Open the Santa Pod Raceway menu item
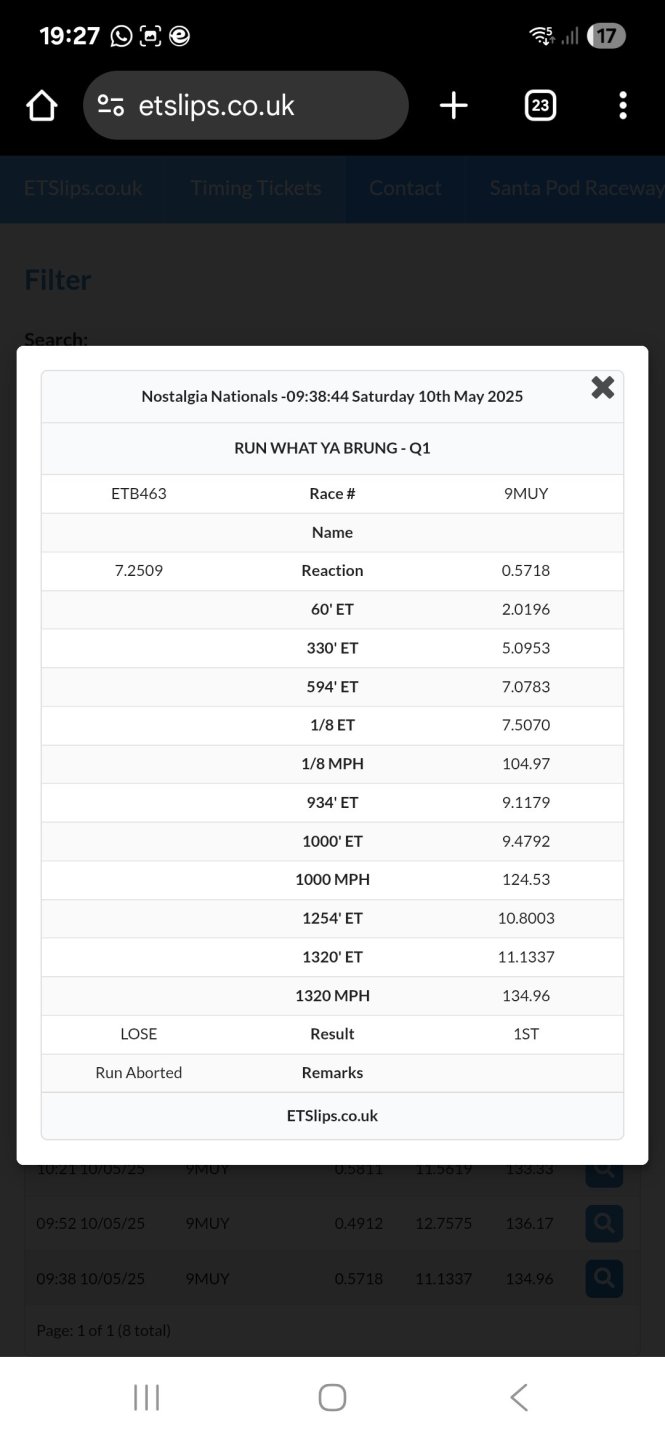 (575, 188)
